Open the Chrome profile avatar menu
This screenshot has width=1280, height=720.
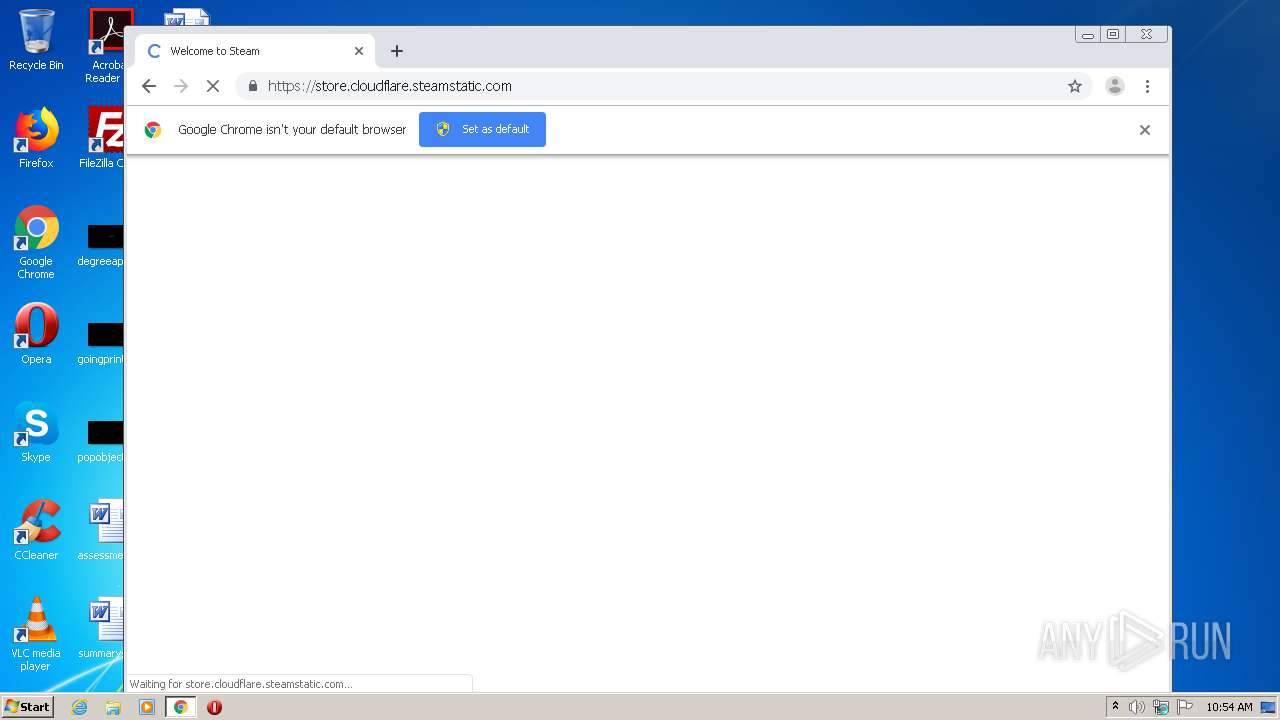1115,86
